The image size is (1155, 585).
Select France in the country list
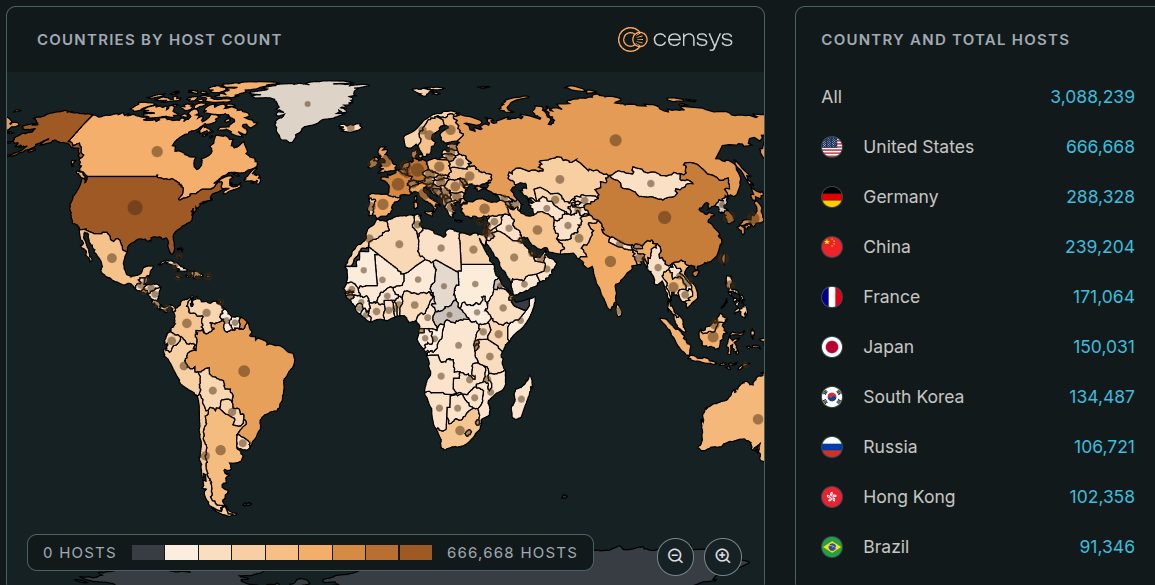pos(977,297)
